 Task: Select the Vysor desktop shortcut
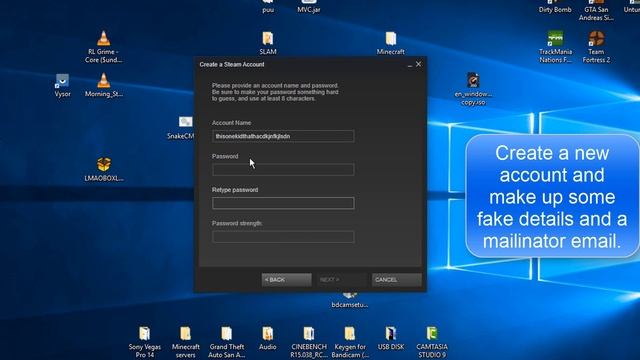(62, 85)
